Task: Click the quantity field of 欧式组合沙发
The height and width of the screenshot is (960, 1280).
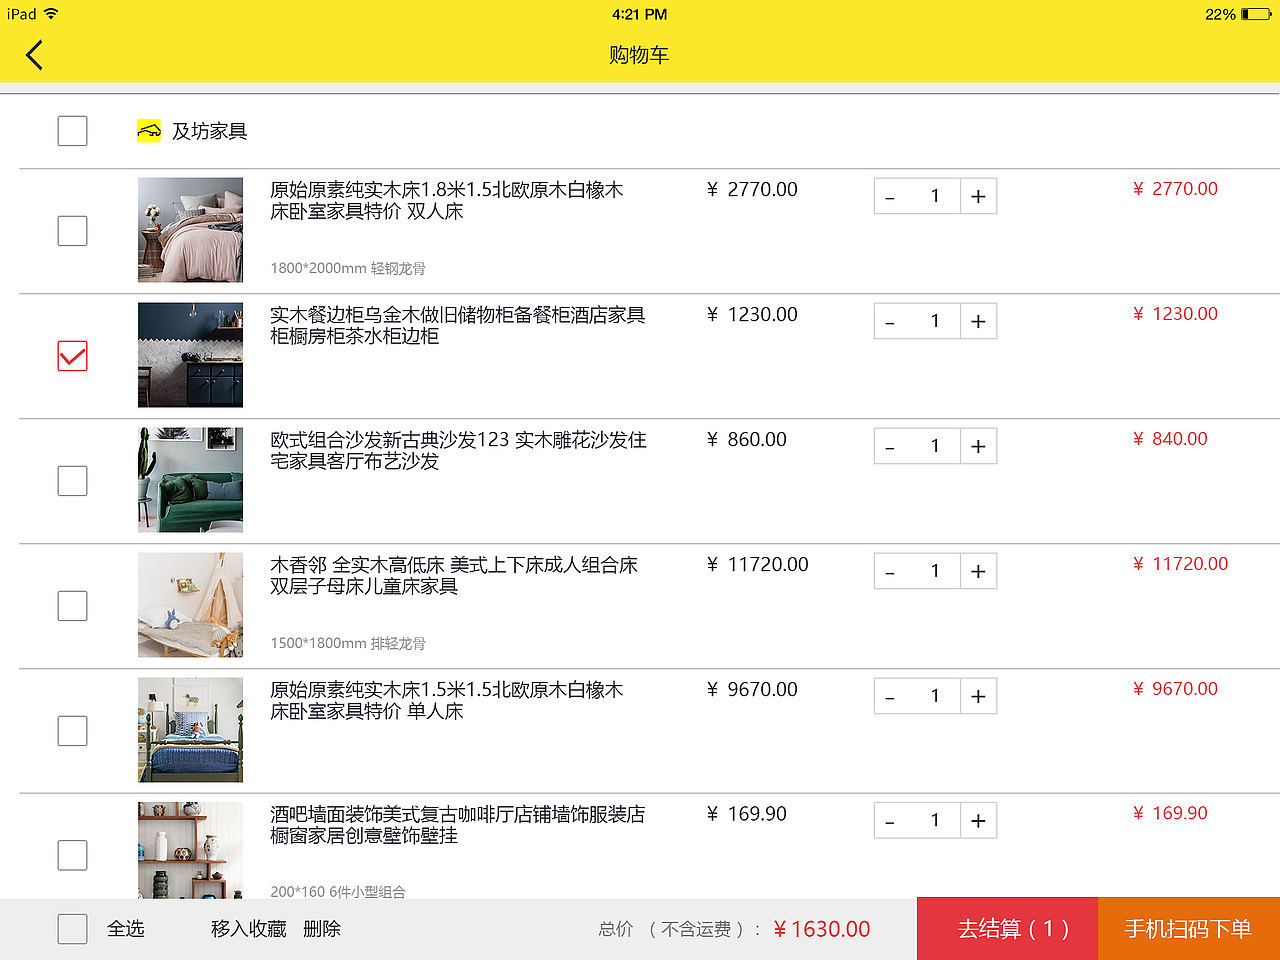Action: pyautogui.click(x=935, y=446)
